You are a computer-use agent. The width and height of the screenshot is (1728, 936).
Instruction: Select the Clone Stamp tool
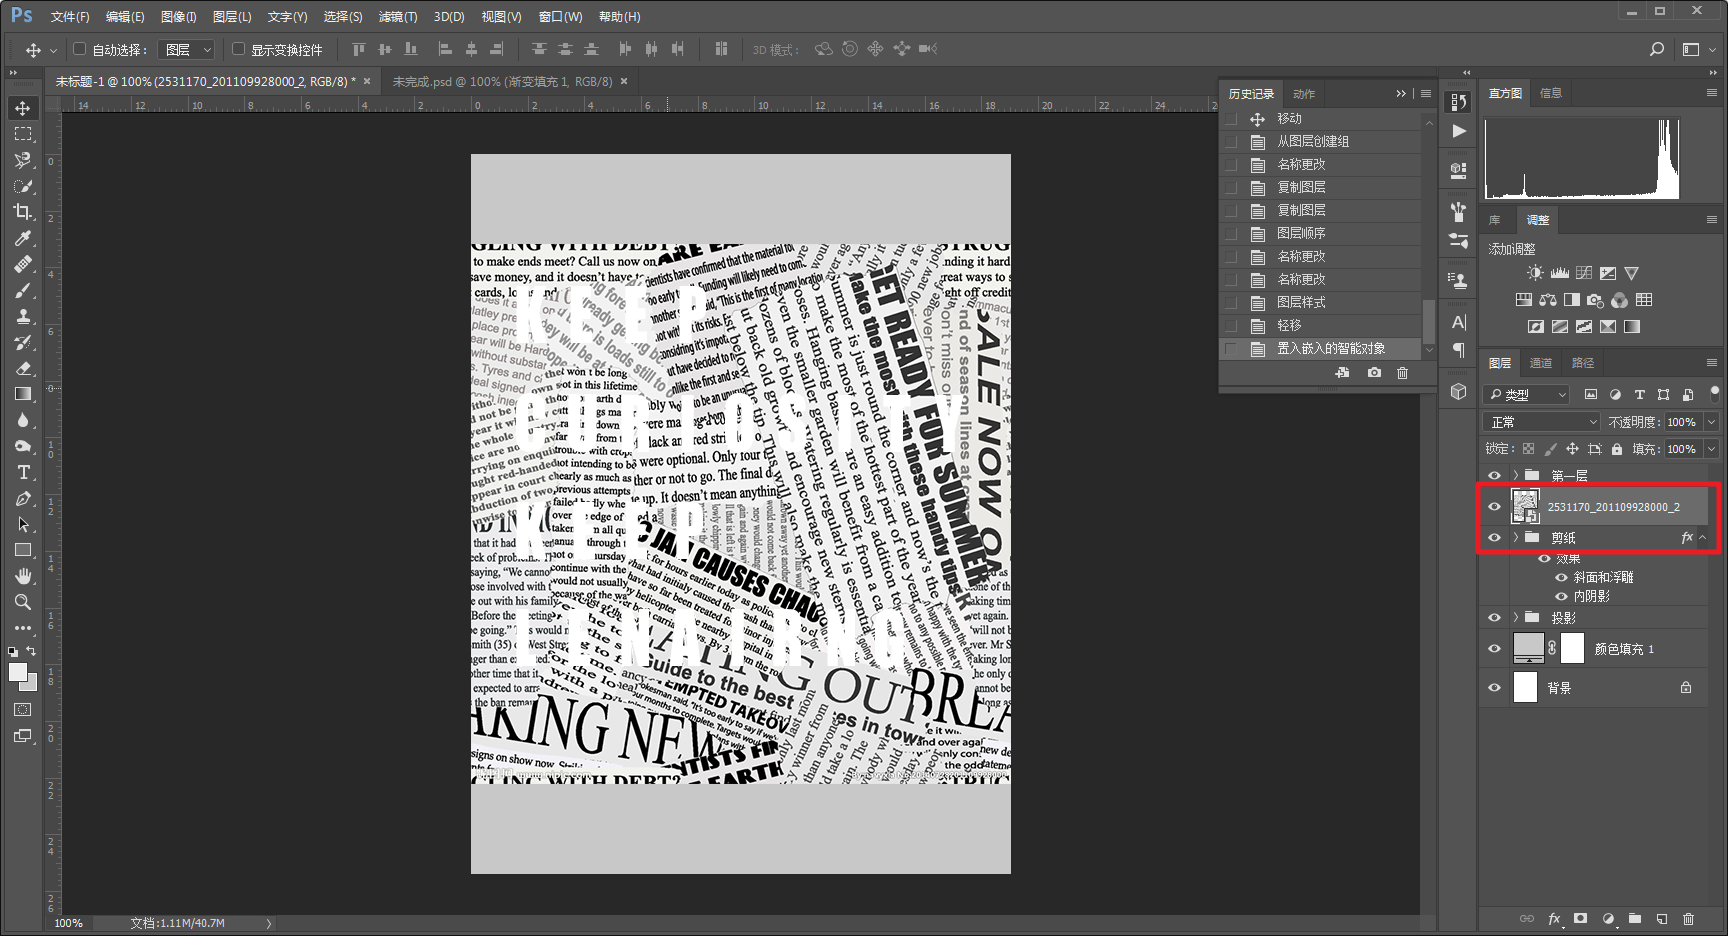[23, 316]
